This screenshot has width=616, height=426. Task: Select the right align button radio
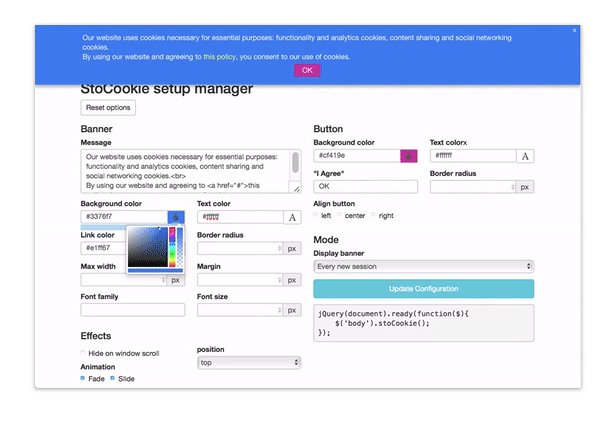[x=374, y=215]
